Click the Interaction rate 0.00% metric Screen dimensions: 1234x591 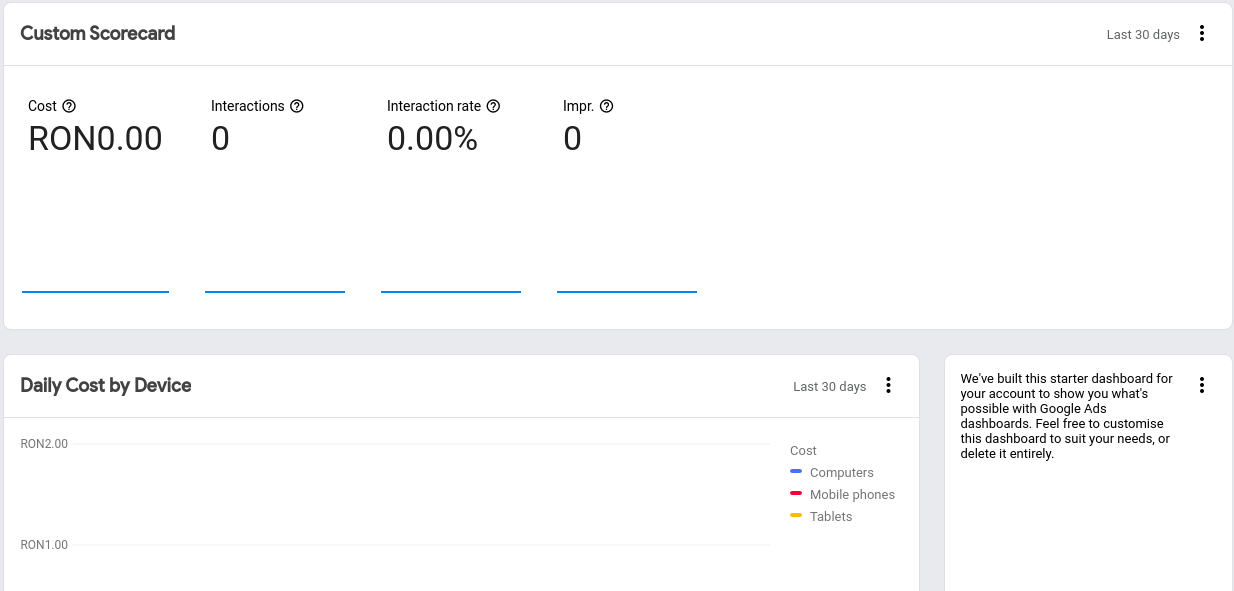[432, 138]
